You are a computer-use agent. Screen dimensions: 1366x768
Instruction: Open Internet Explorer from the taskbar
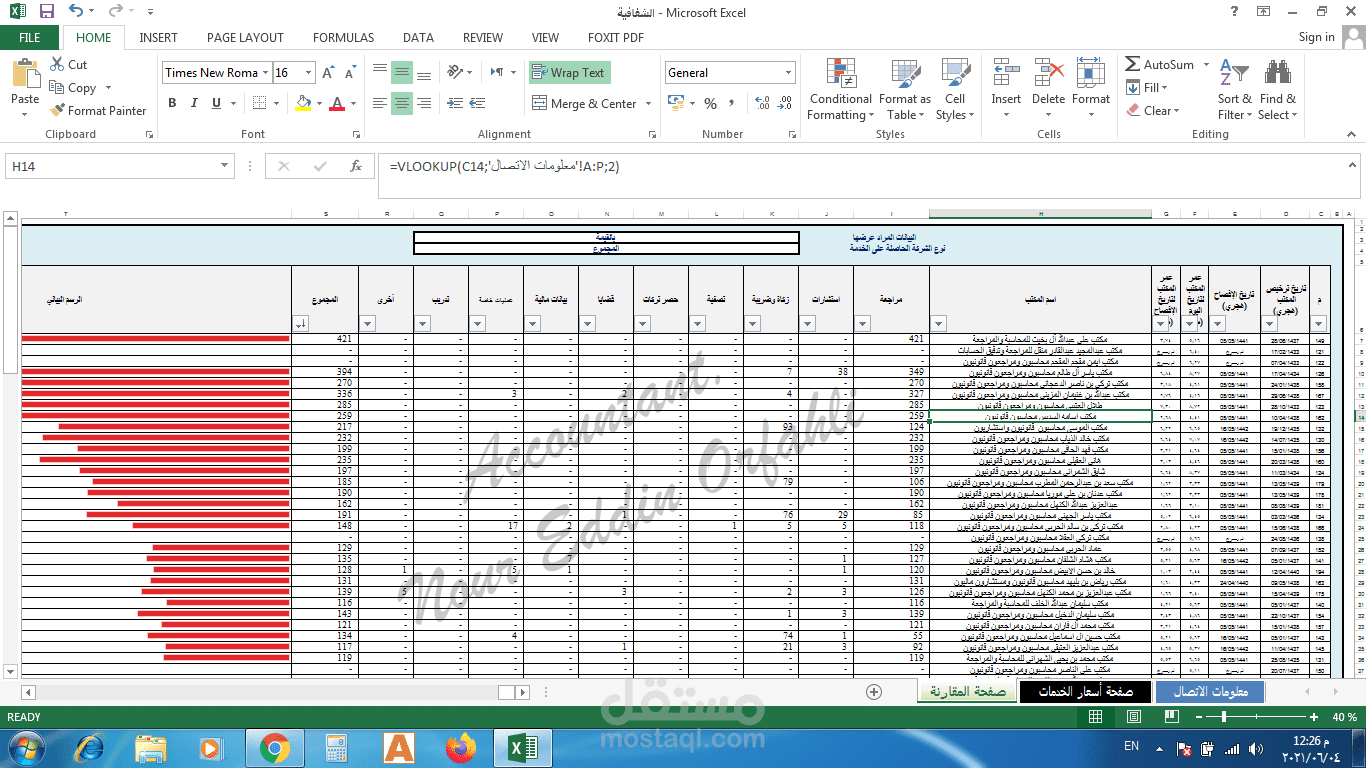pos(89,747)
